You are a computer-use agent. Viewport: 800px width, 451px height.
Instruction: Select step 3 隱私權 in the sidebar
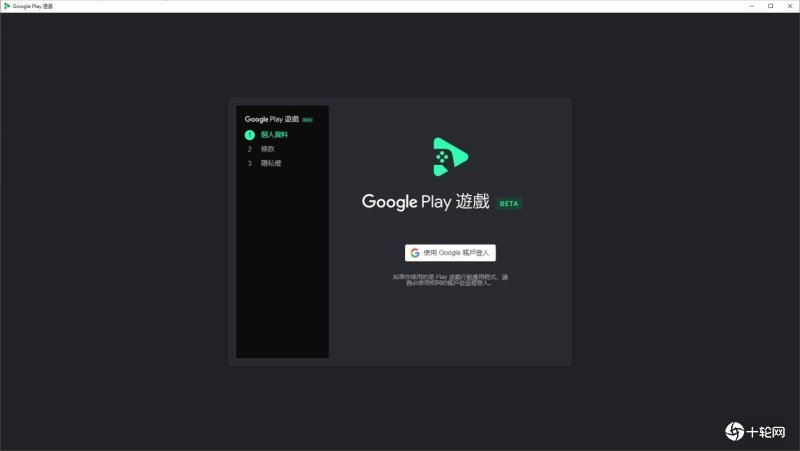(264, 163)
